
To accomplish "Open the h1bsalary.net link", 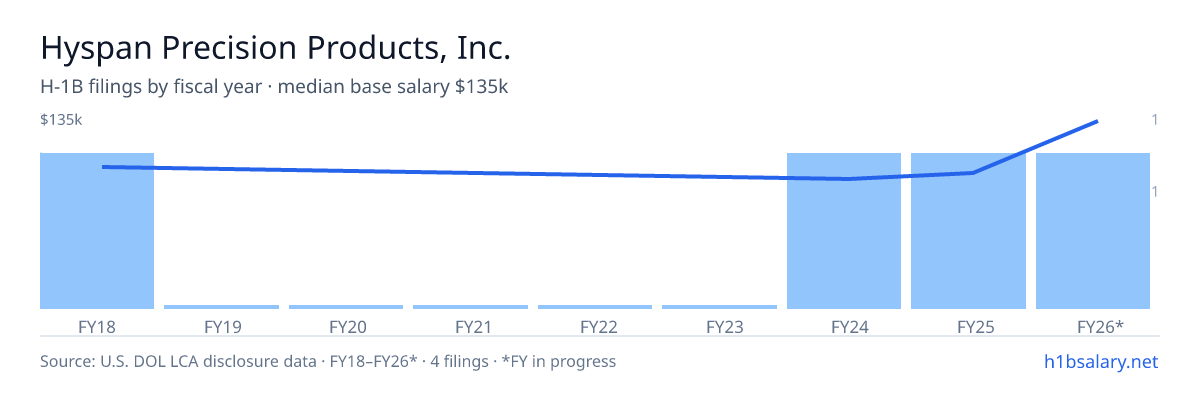I will click(x=1101, y=361).
